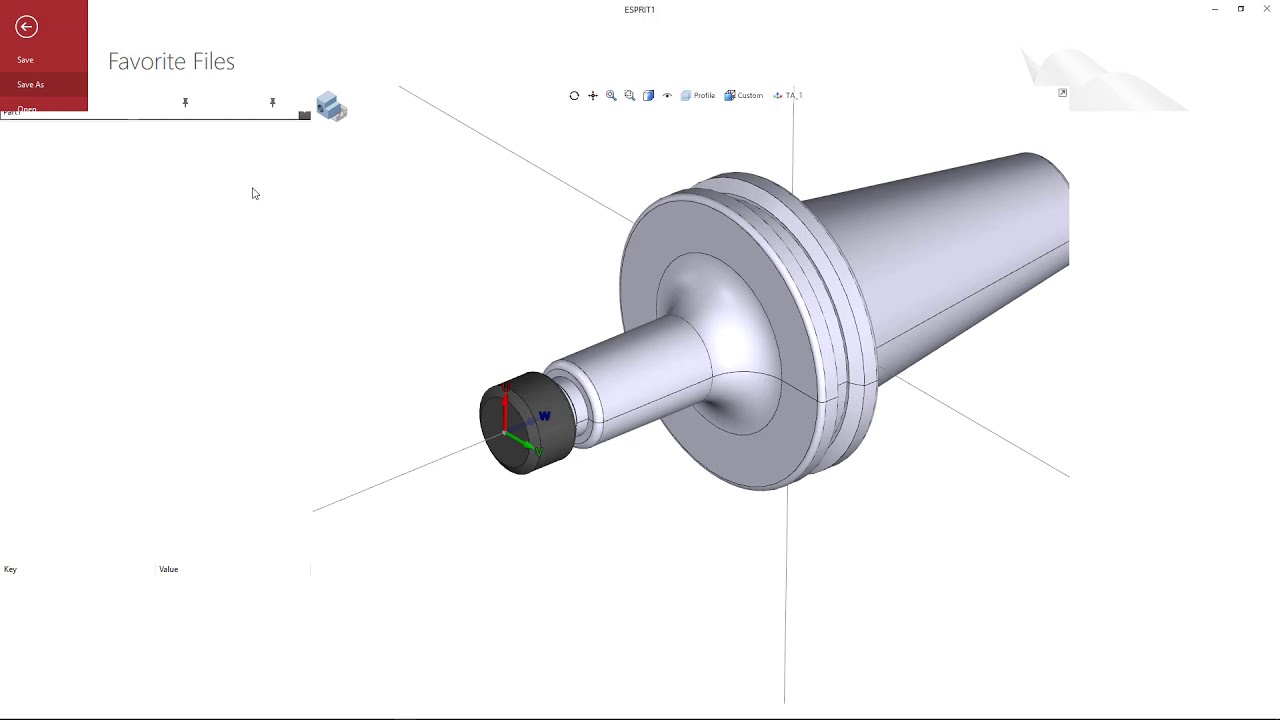Open the view orientation cube icon
The width and height of the screenshot is (1280, 720).
tap(648, 96)
